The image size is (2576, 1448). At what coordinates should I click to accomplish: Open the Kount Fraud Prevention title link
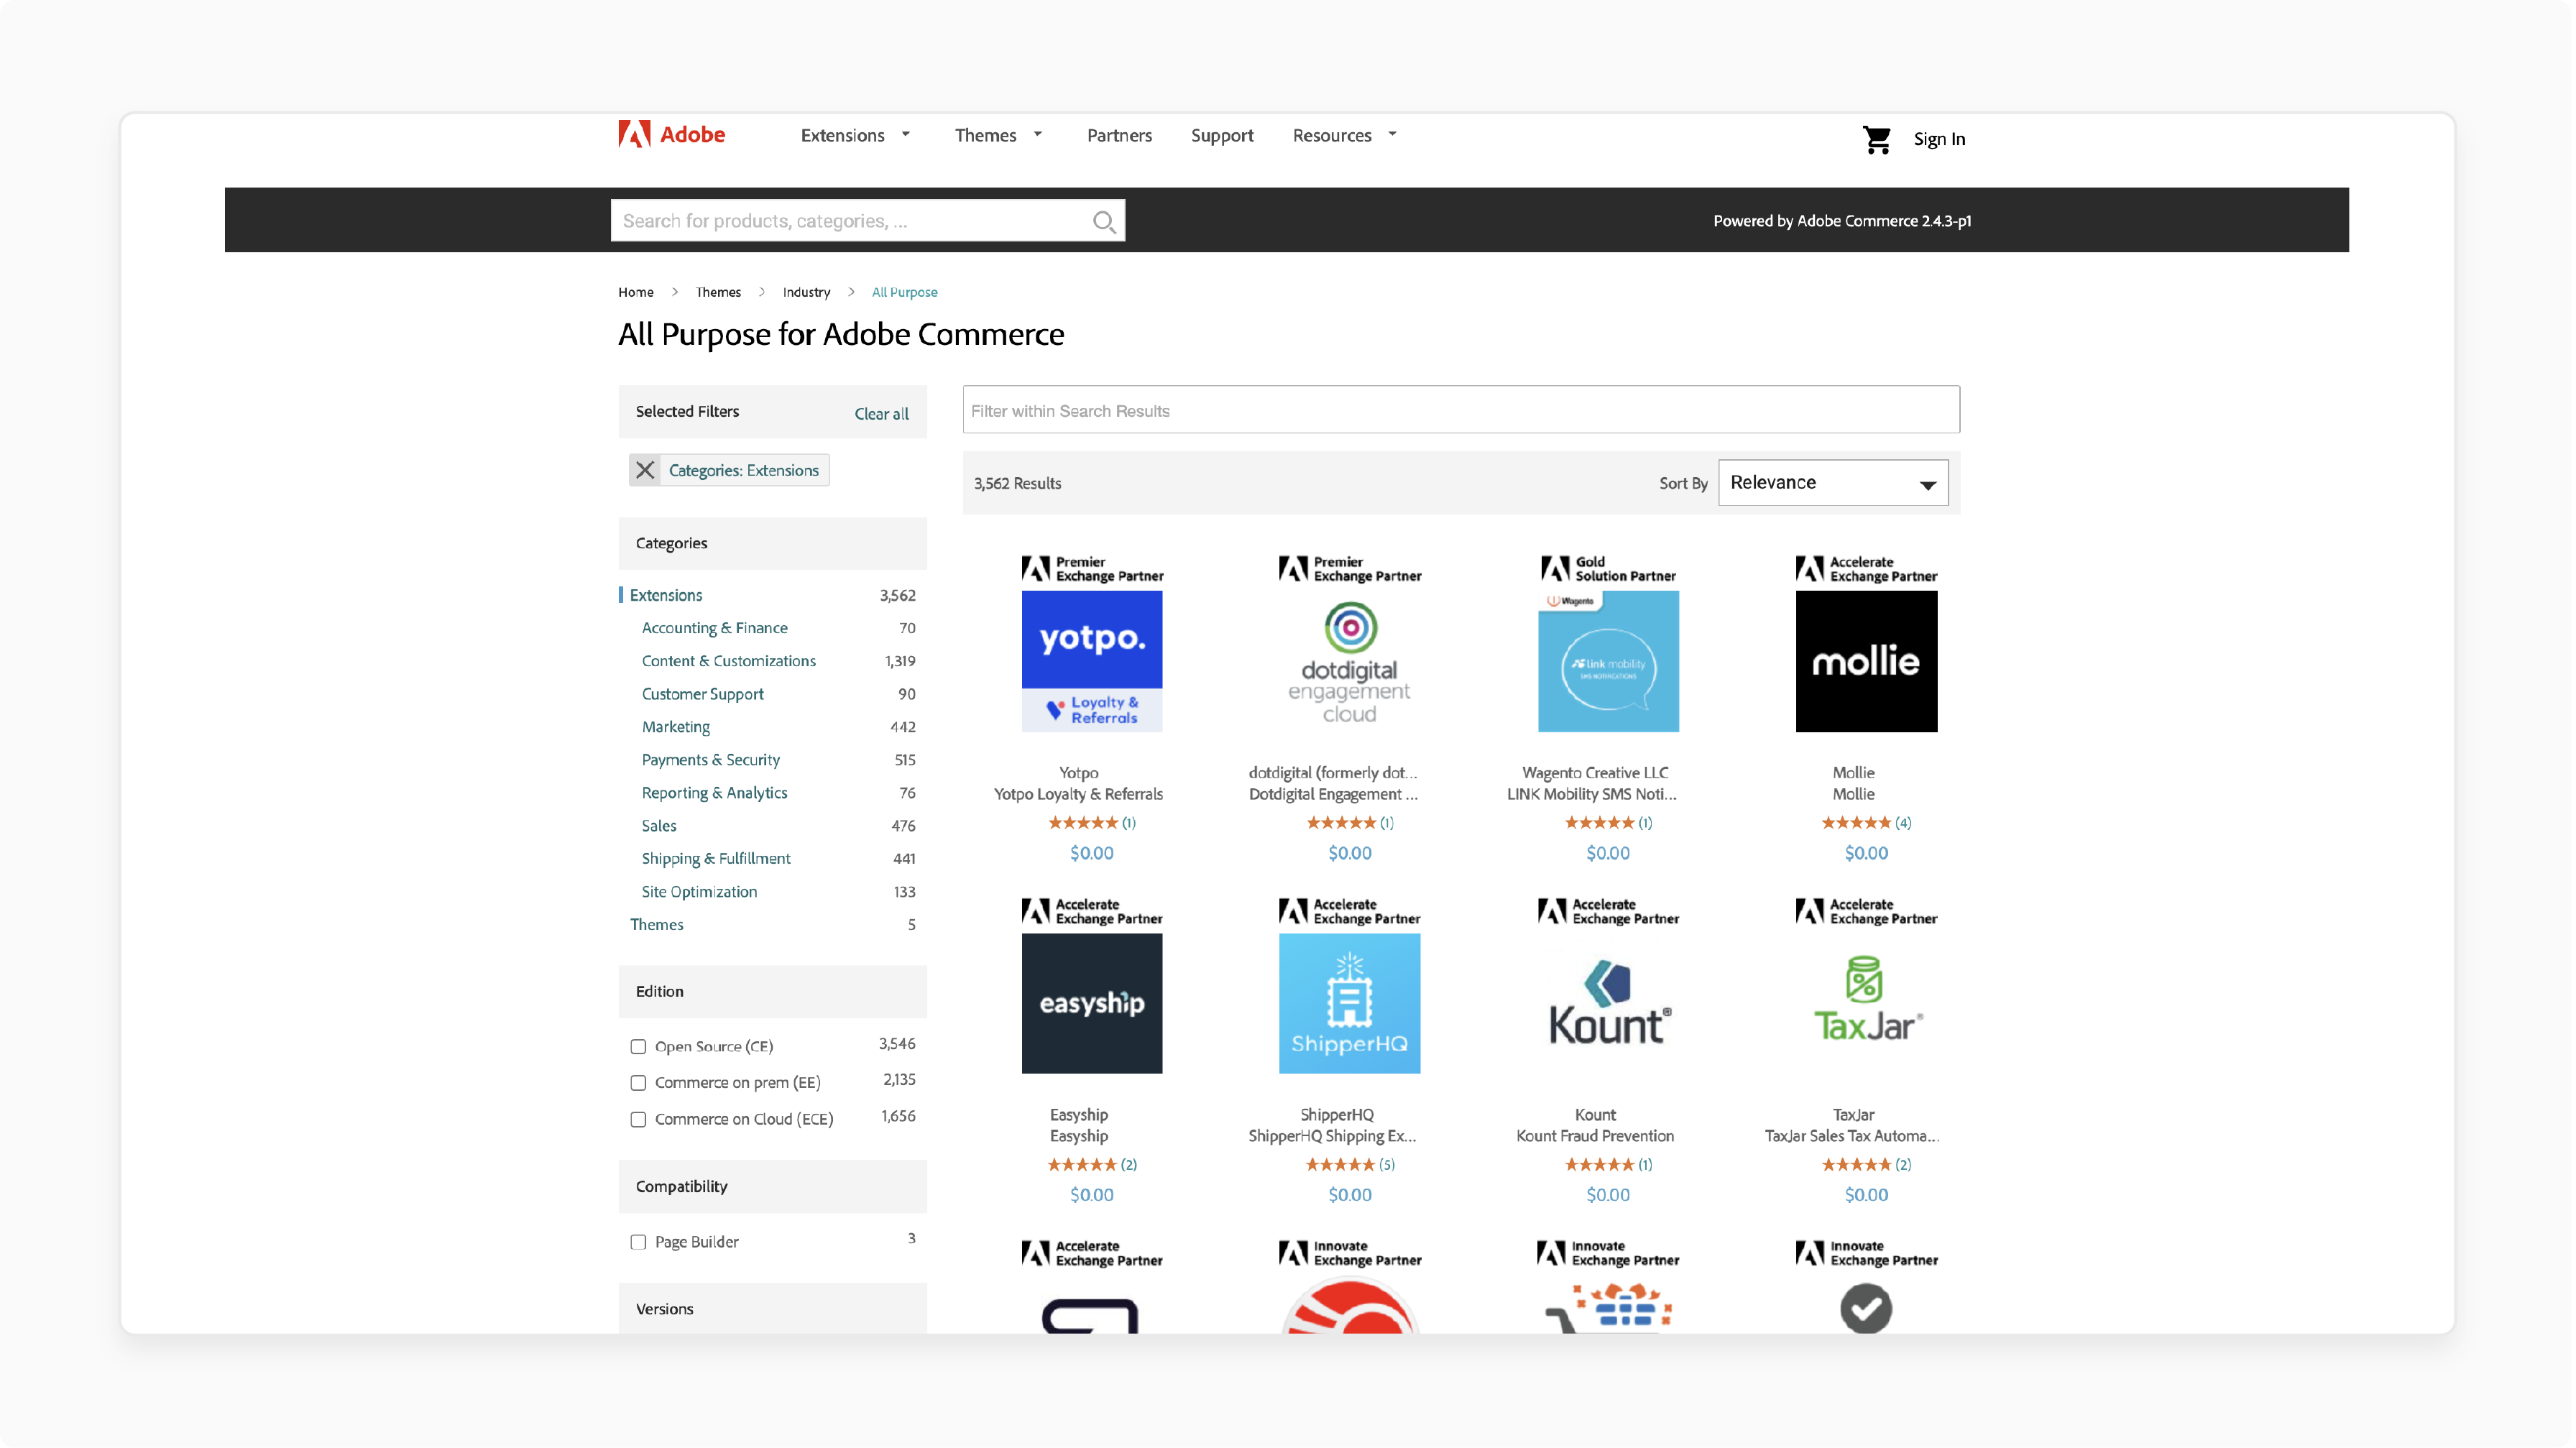pyautogui.click(x=1594, y=1136)
